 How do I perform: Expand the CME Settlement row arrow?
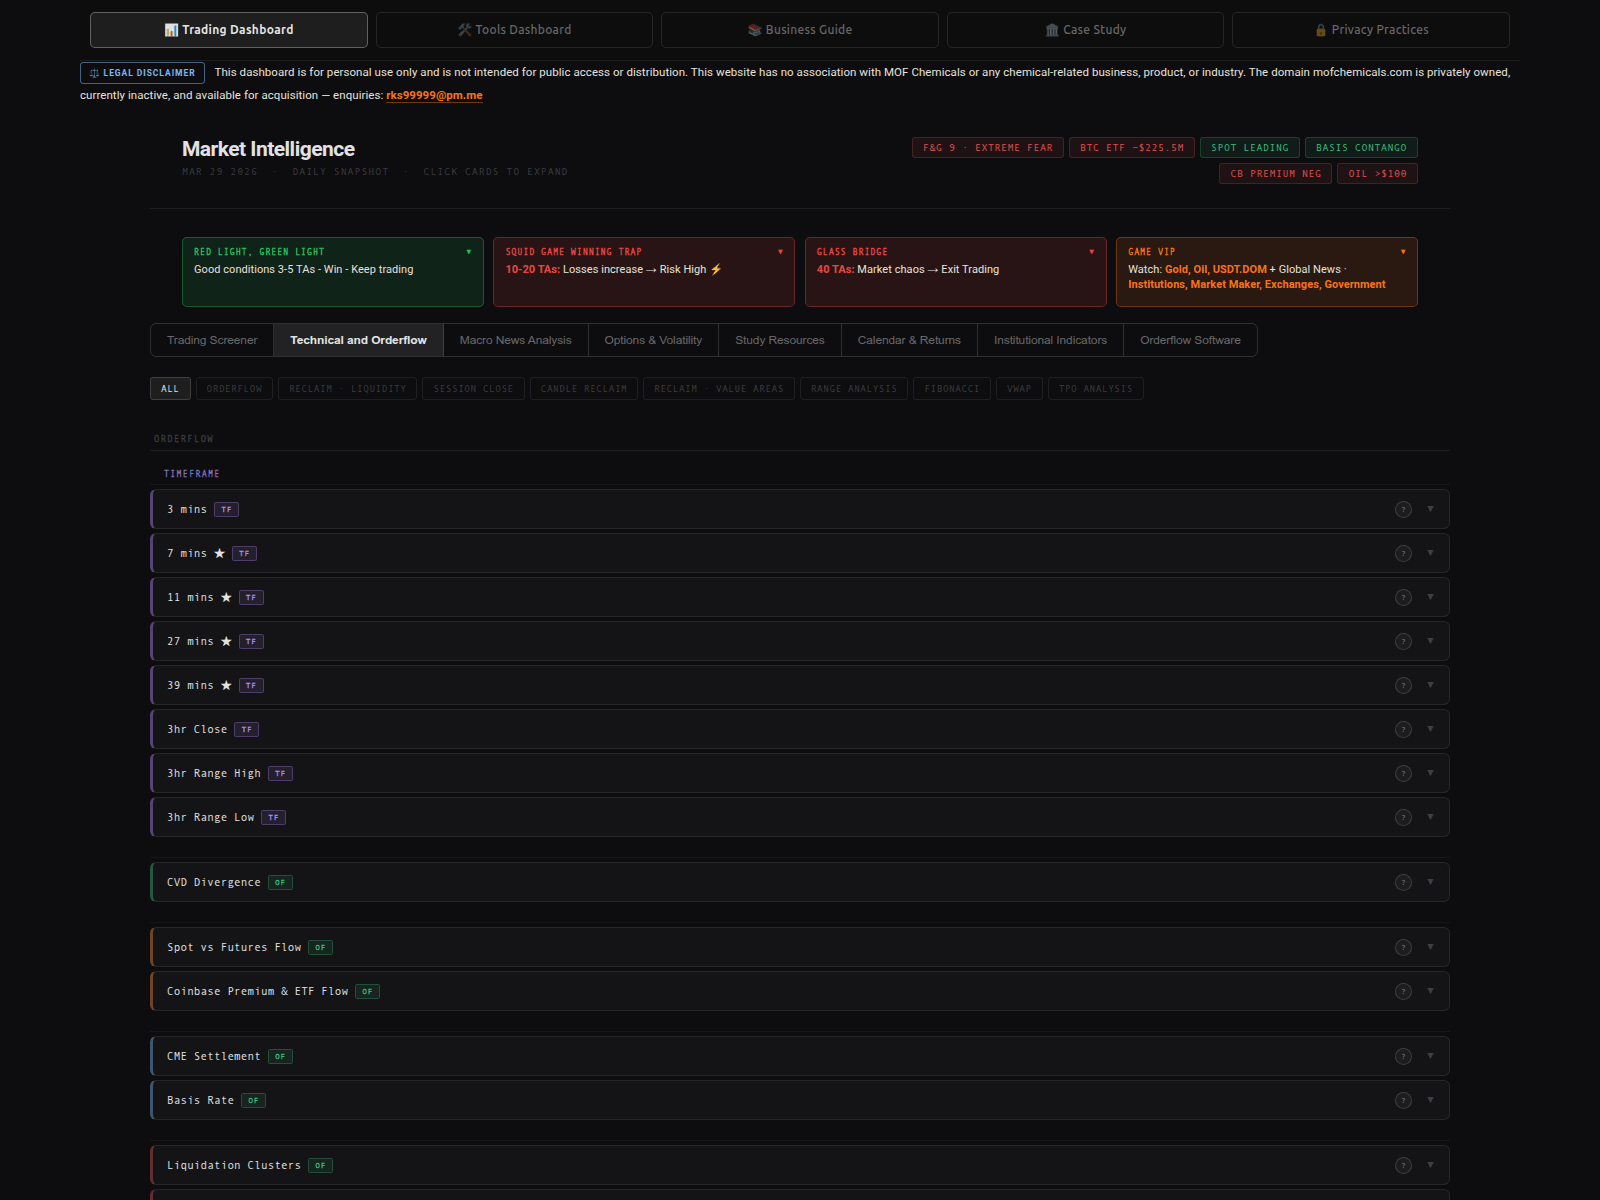(x=1430, y=1057)
